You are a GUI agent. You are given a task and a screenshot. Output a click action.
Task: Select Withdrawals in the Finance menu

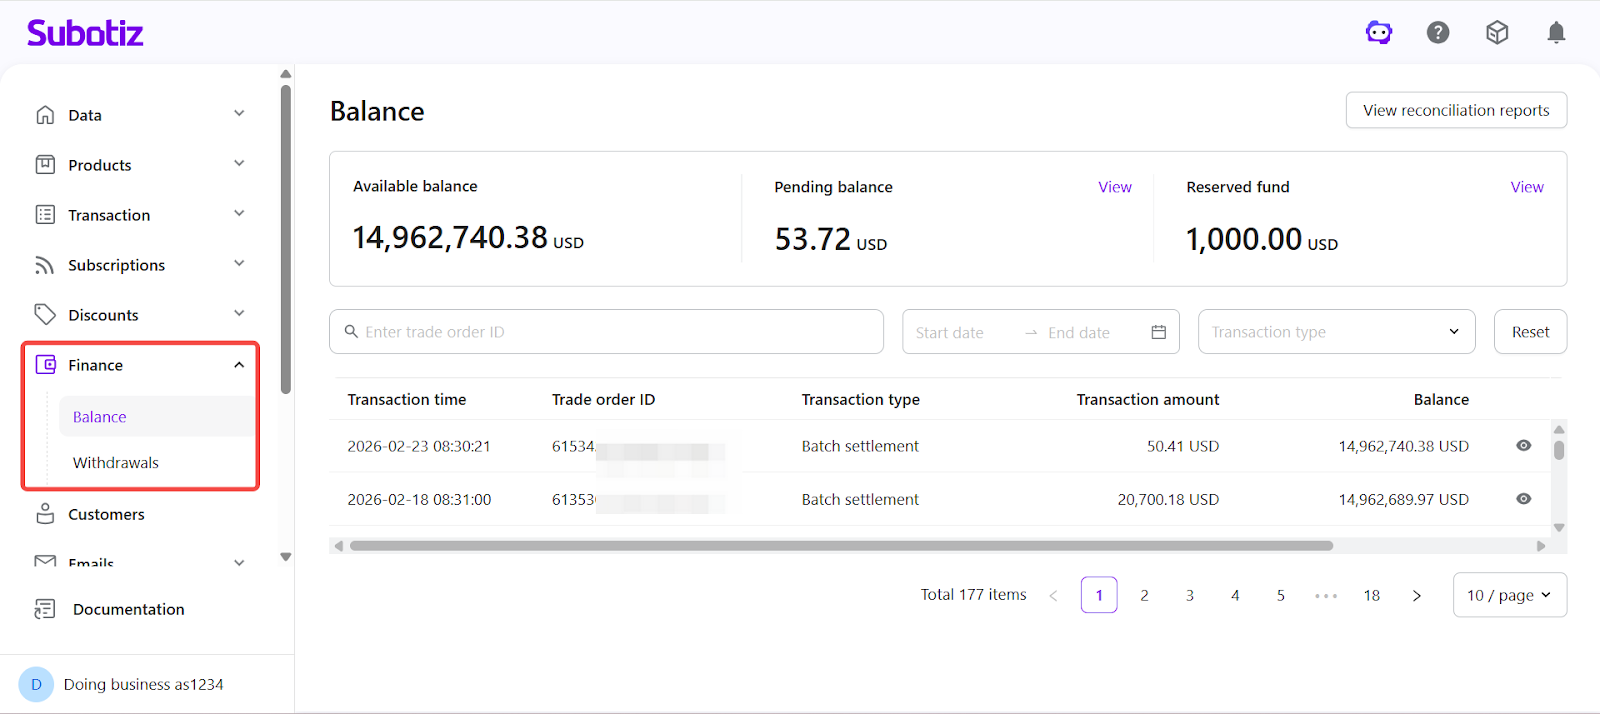tap(116, 463)
